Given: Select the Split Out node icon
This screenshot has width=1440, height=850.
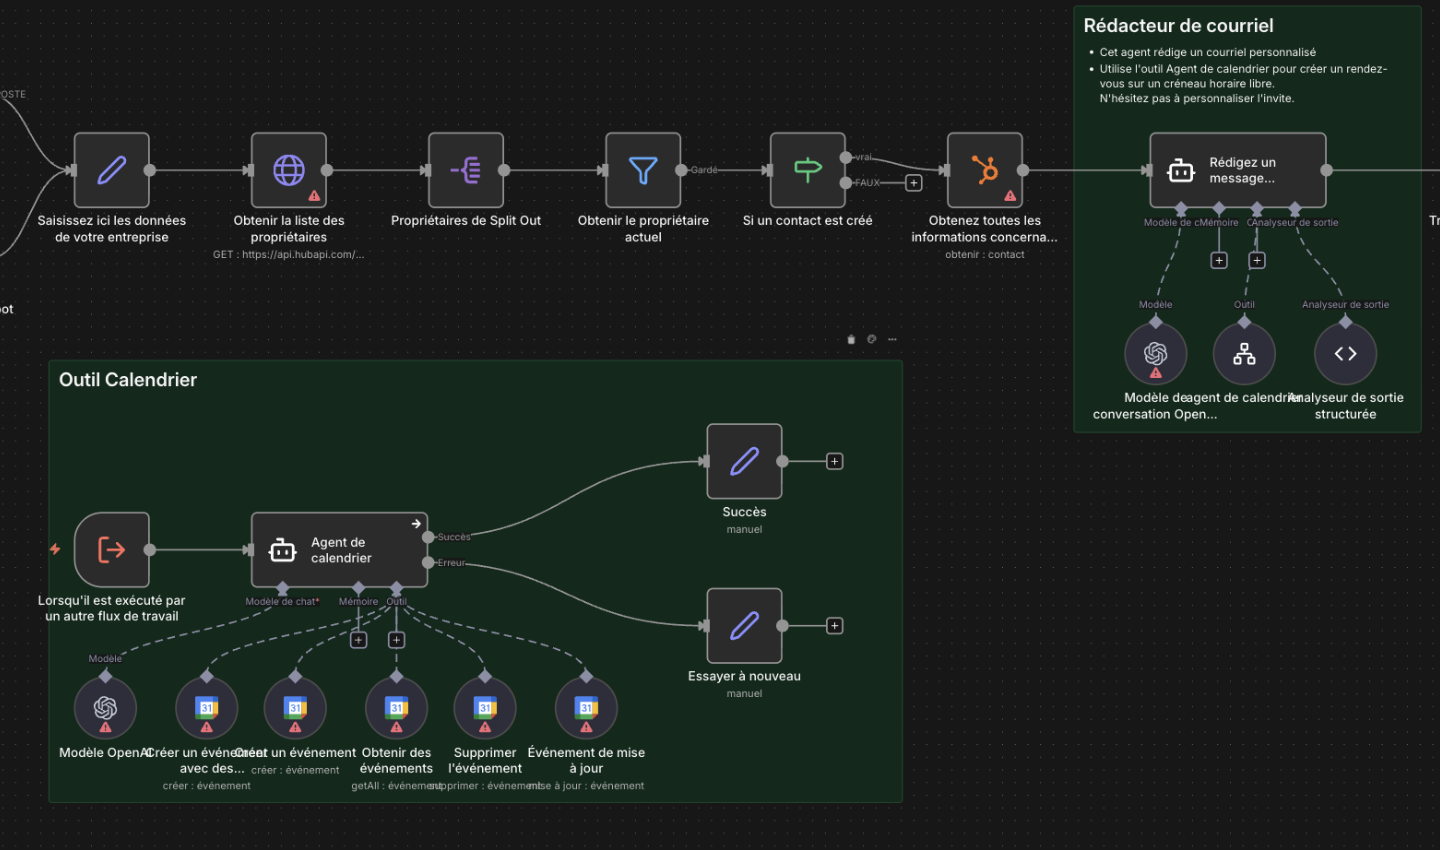Looking at the screenshot, I should (466, 170).
